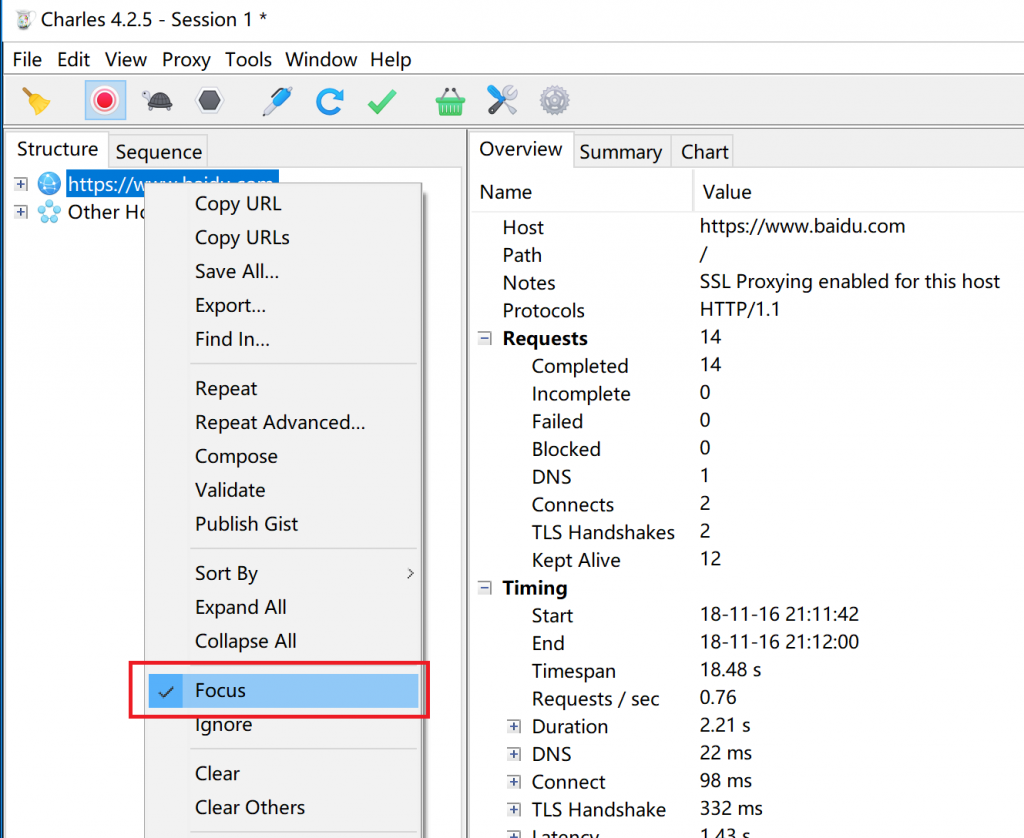Choose Expand All in context menu
The width and height of the screenshot is (1024, 838).
click(283, 607)
